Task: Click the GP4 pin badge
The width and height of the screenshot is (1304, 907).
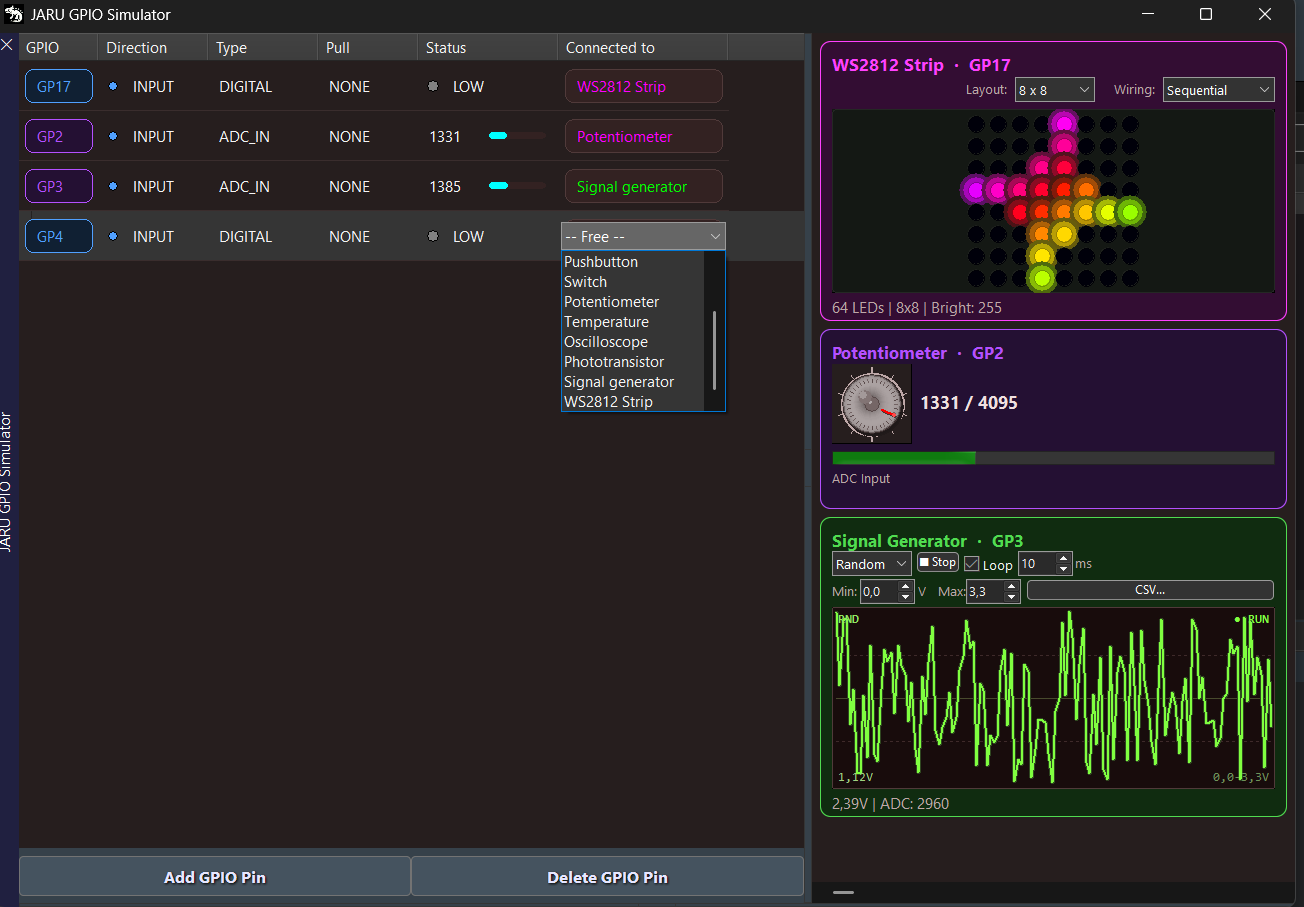Action: click(58, 236)
